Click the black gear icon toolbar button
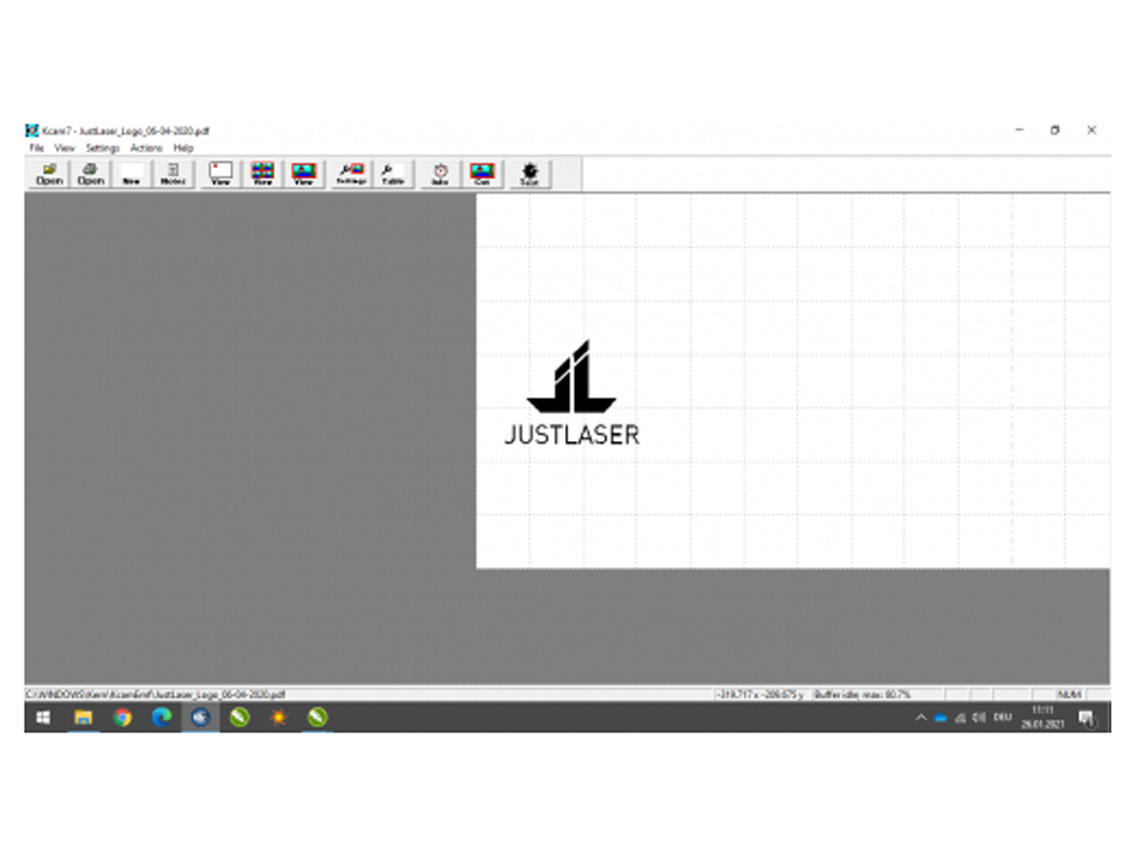This screenshot has height=855, width=1140. [x=530, y=174]
